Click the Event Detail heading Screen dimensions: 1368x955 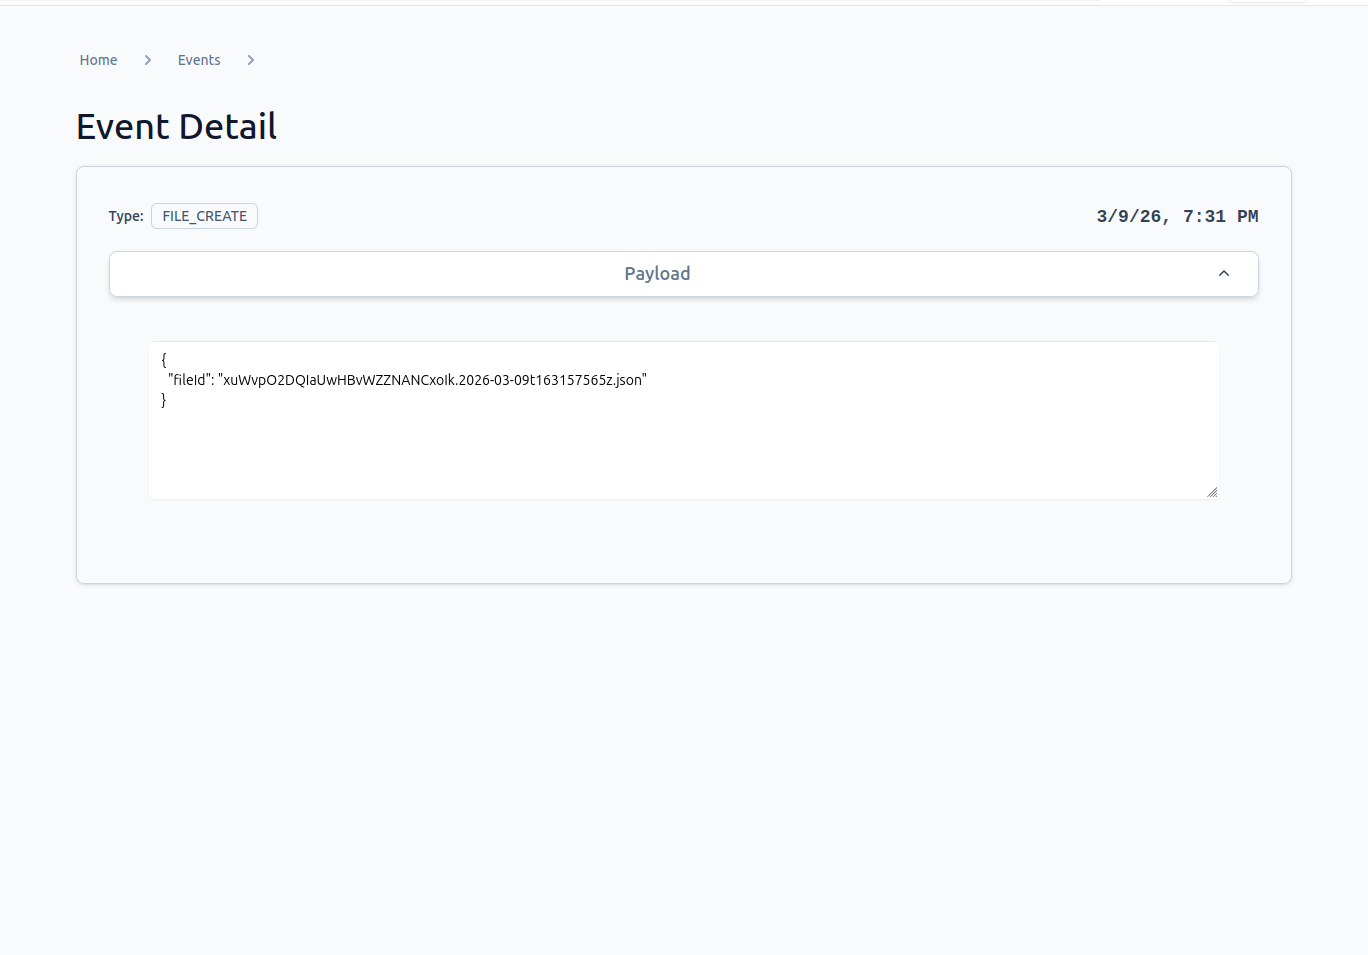coord(176,127)
